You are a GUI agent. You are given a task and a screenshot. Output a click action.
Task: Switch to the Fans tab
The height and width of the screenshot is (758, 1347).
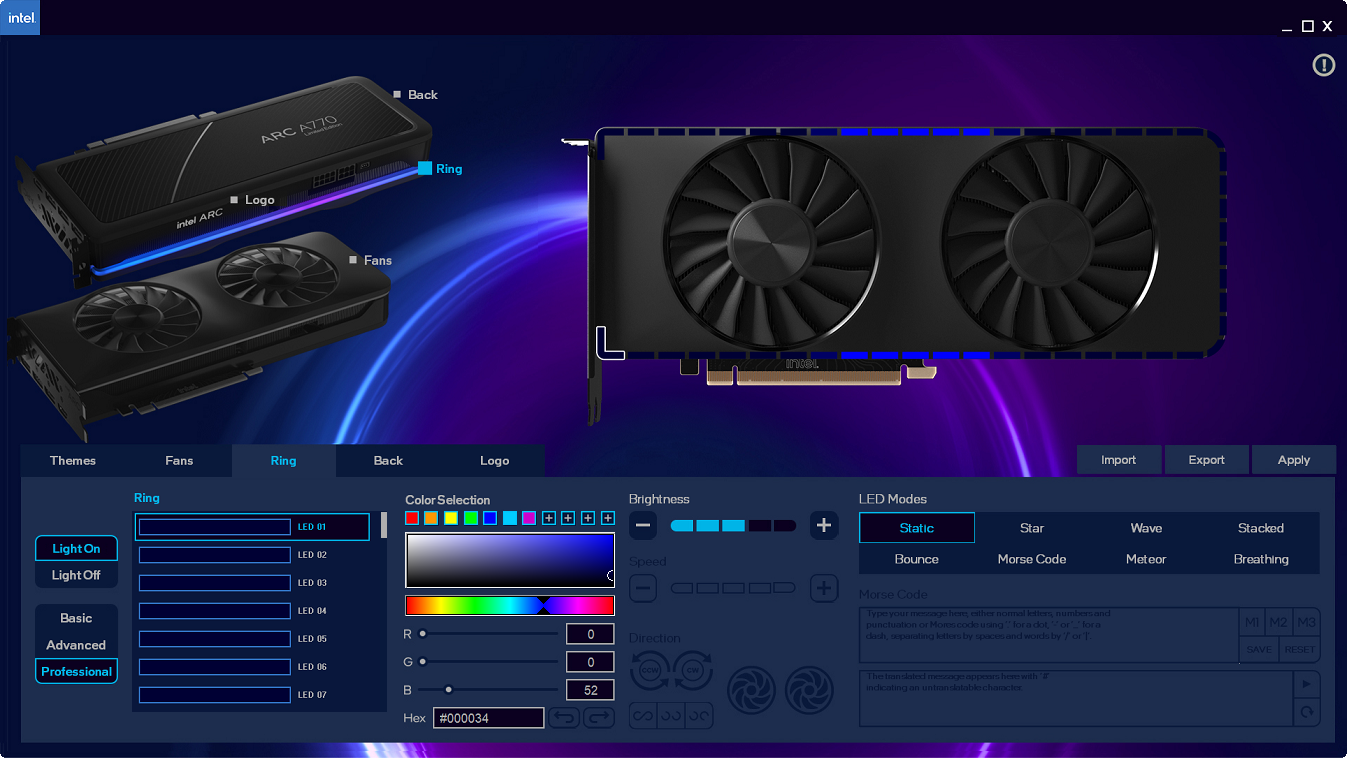(x=179, y=460)
